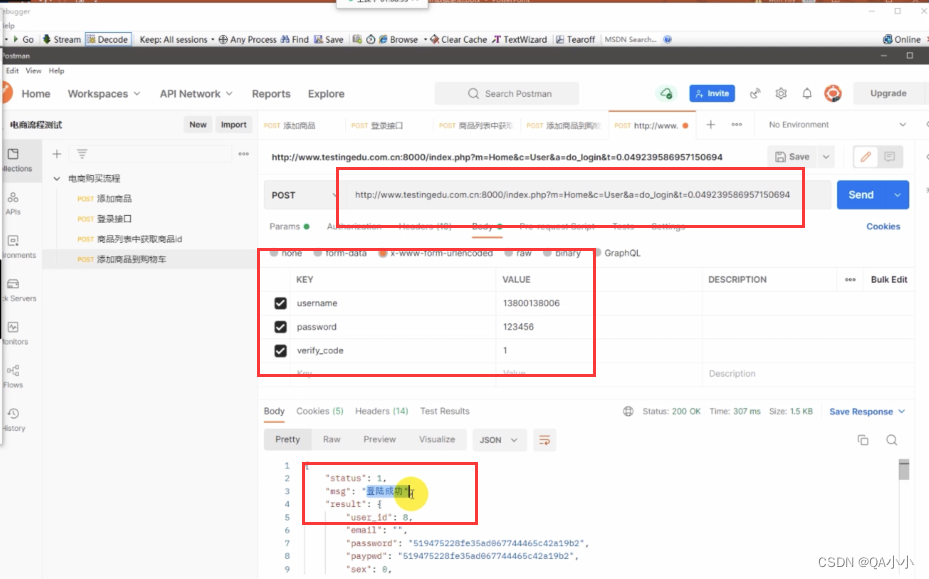This screenshot has width=929, height=579.
Task: Click the network globe icon in response
Action: pos(628,411)
